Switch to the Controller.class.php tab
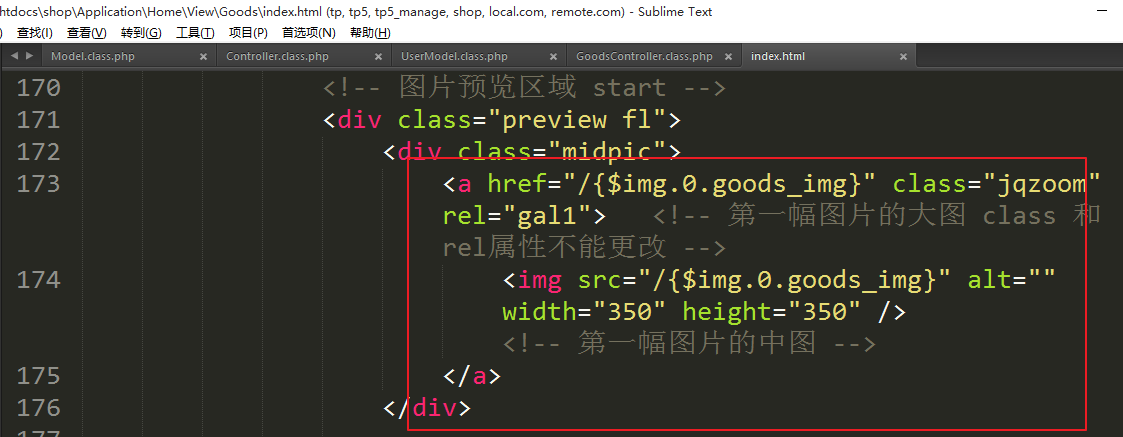The height and width of the screenshot is (437, 1123). (277, 57)
